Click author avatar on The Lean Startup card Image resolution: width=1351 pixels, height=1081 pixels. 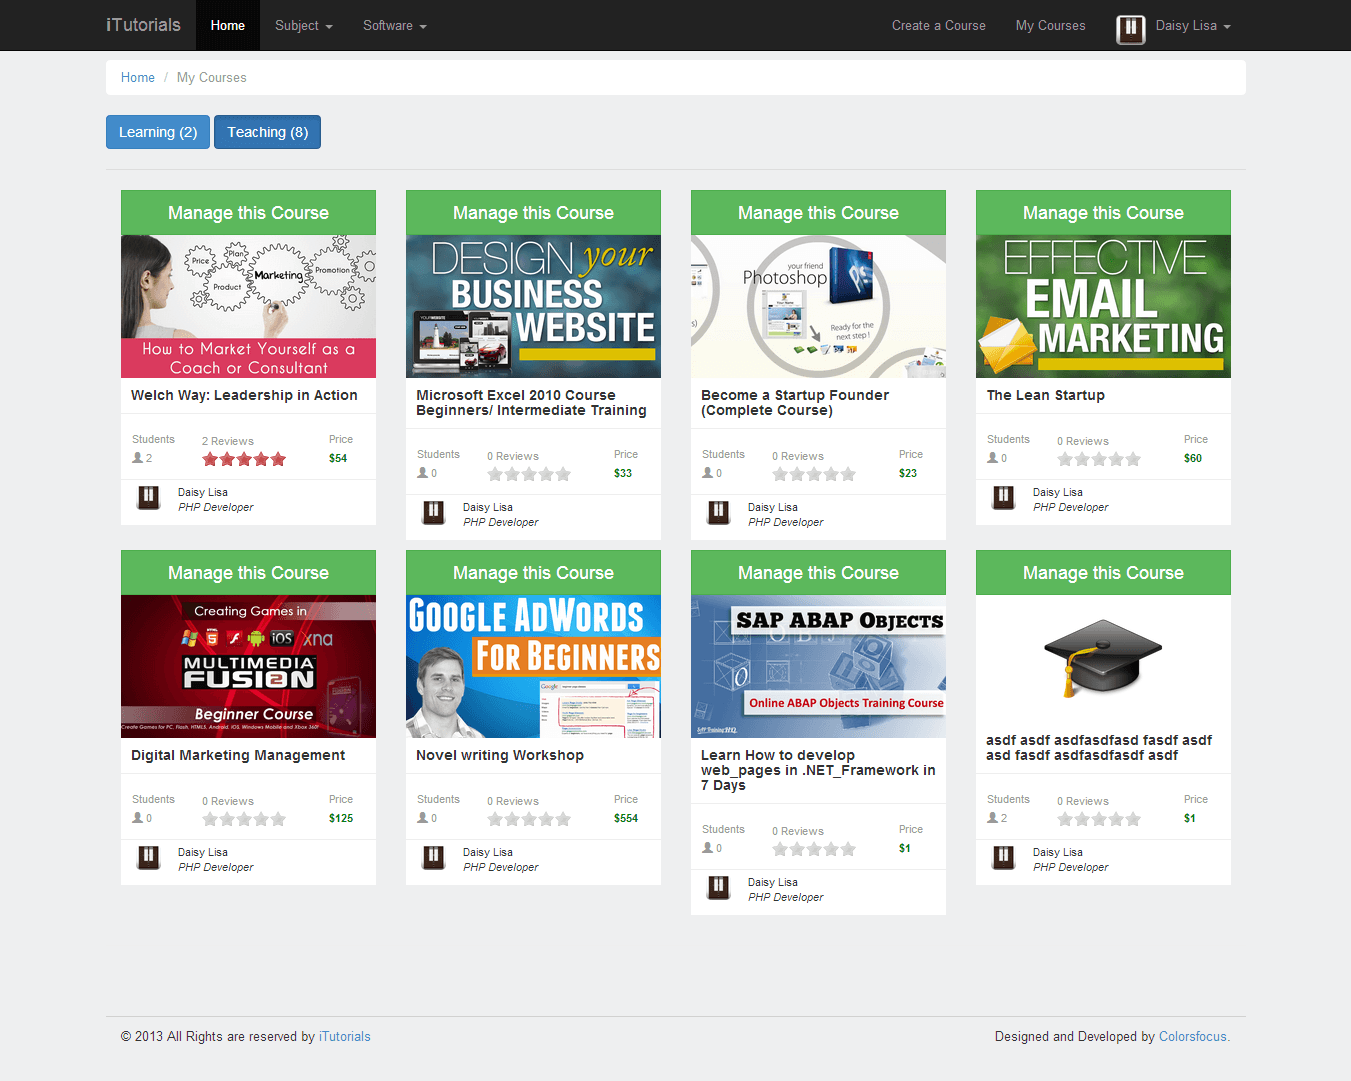coord(1004,497)
